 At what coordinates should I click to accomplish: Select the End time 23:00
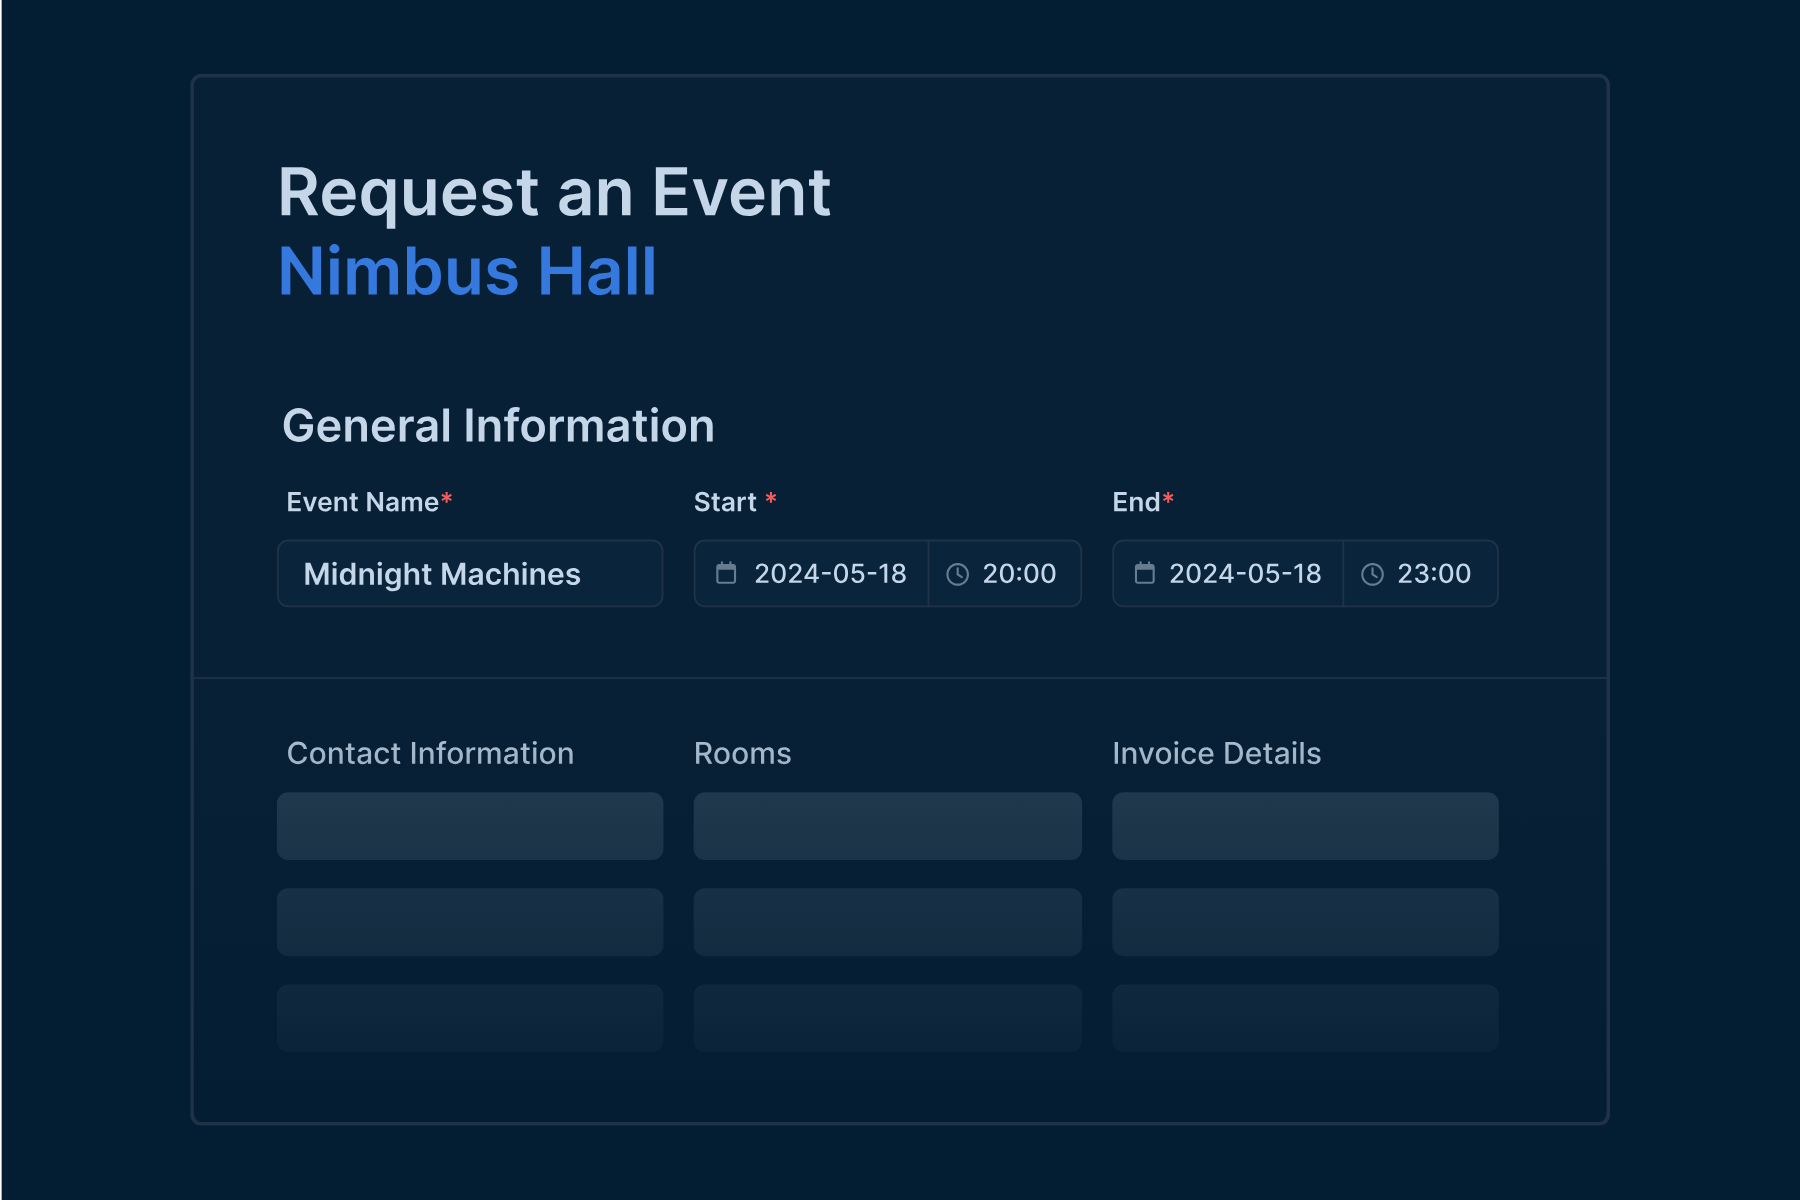1434,573
